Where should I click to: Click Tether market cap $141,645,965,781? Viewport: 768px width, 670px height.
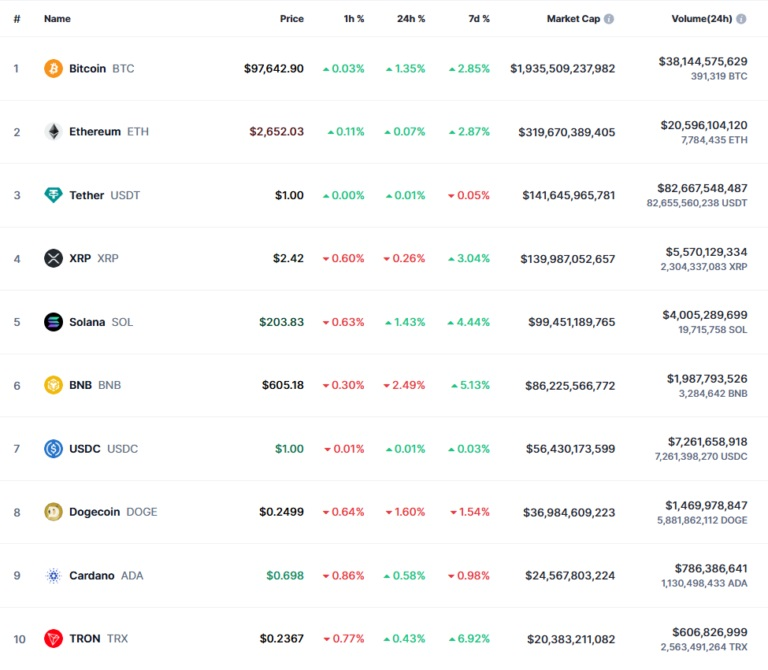(569, 195)
